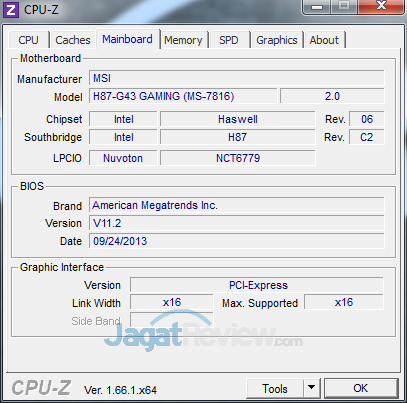
Task: Click the Max. Supported value x16
Action: [x=344, y=303]
